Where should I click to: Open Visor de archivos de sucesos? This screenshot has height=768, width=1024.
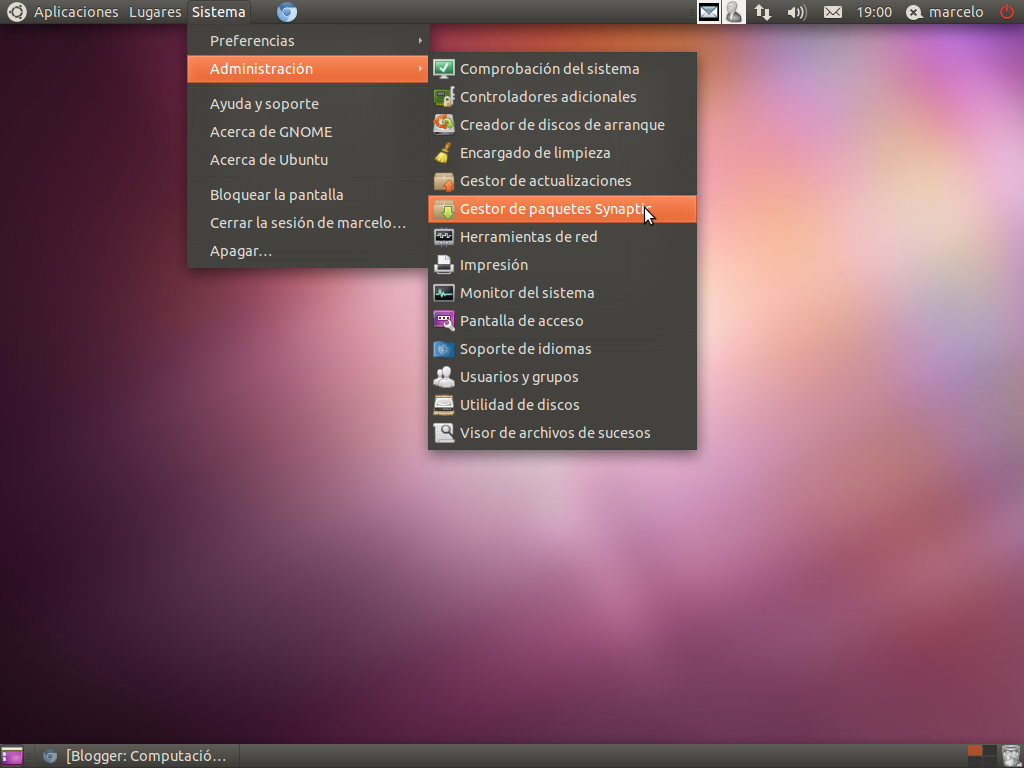pyautogui.click(x=554, y=432)
